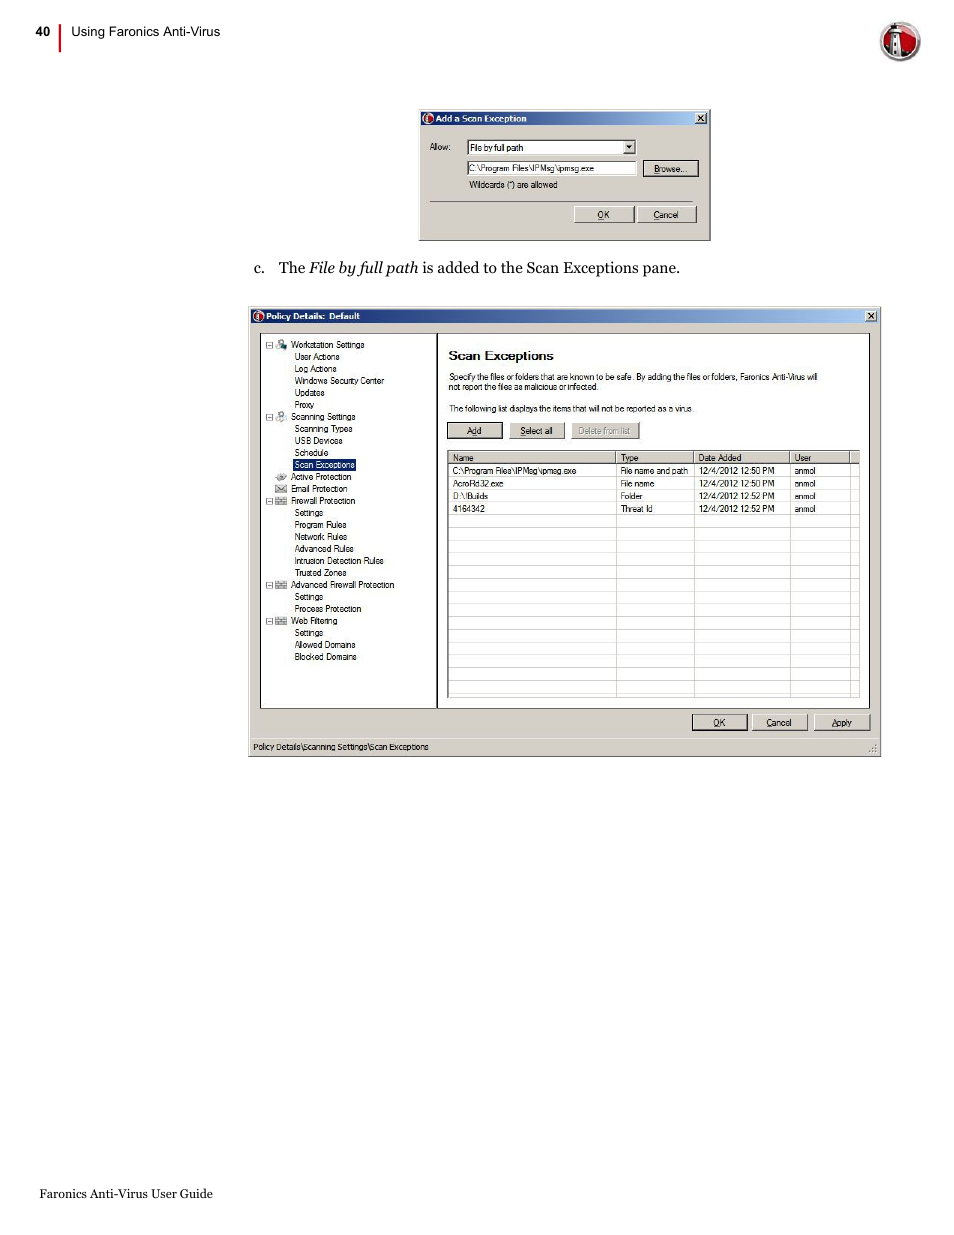Select Advanced Rules in the tree
This screenshot has width=954, height=1235.
(324, 549)
